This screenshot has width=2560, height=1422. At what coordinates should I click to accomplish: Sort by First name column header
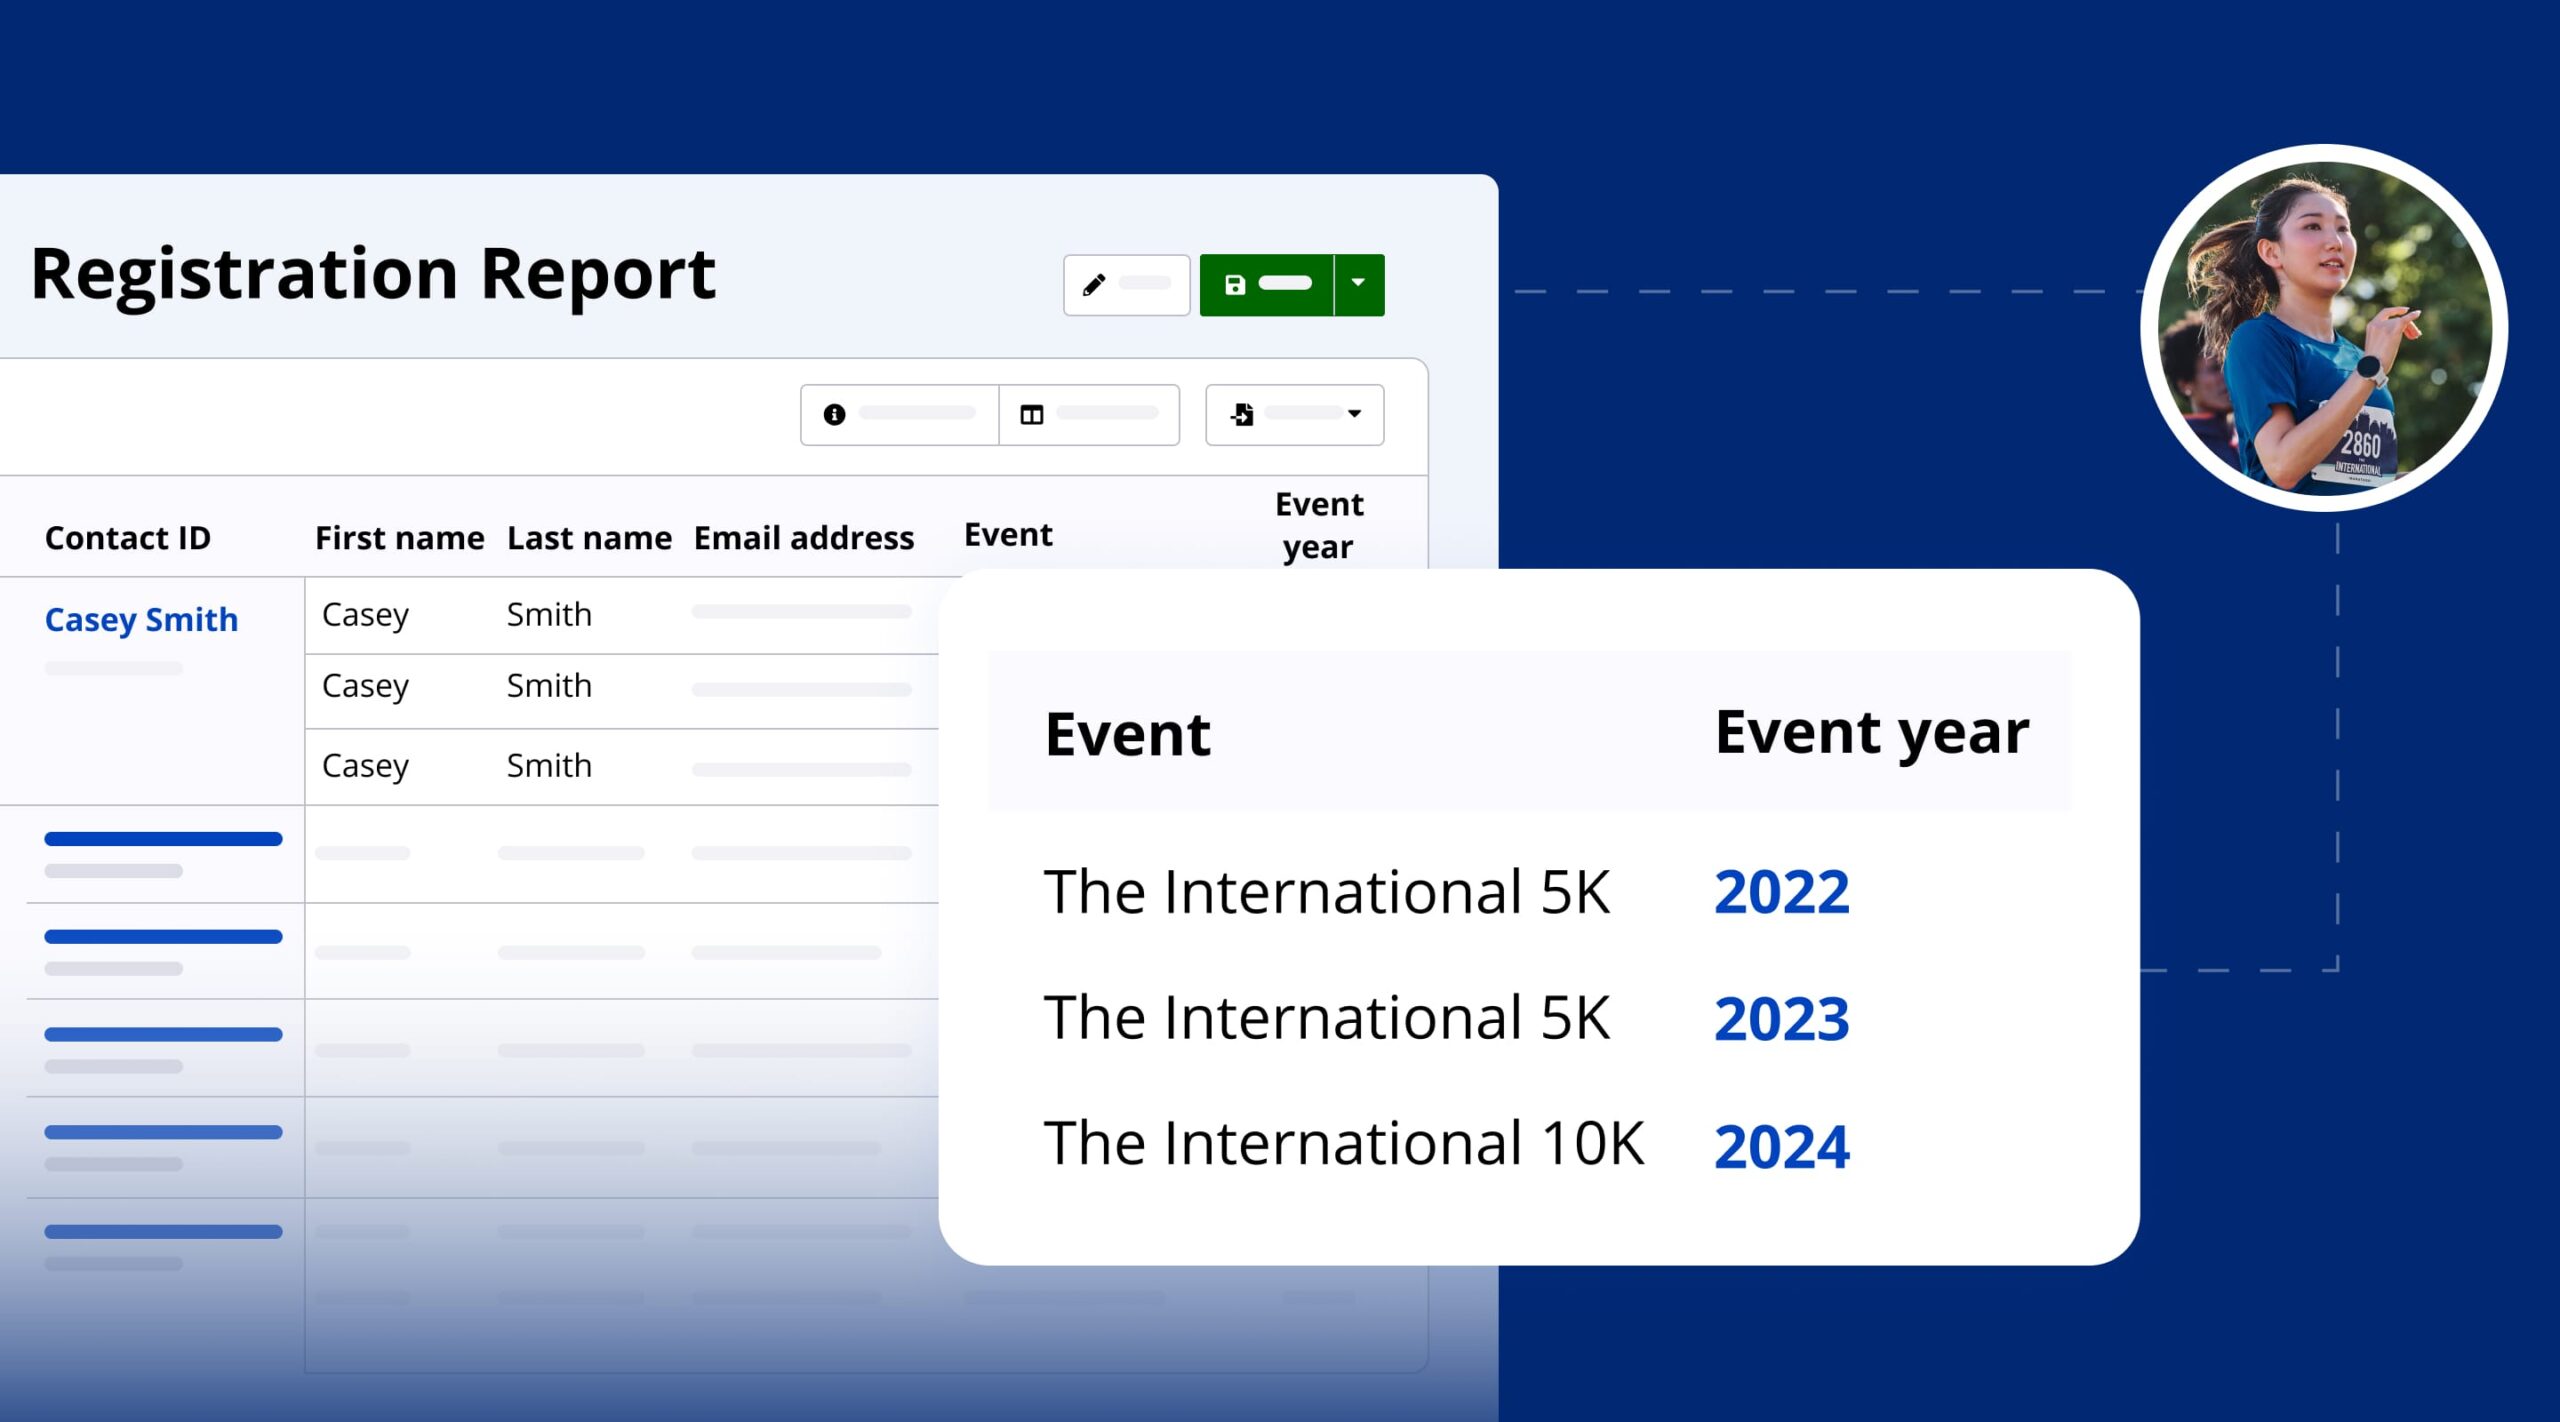pos(399,538)
